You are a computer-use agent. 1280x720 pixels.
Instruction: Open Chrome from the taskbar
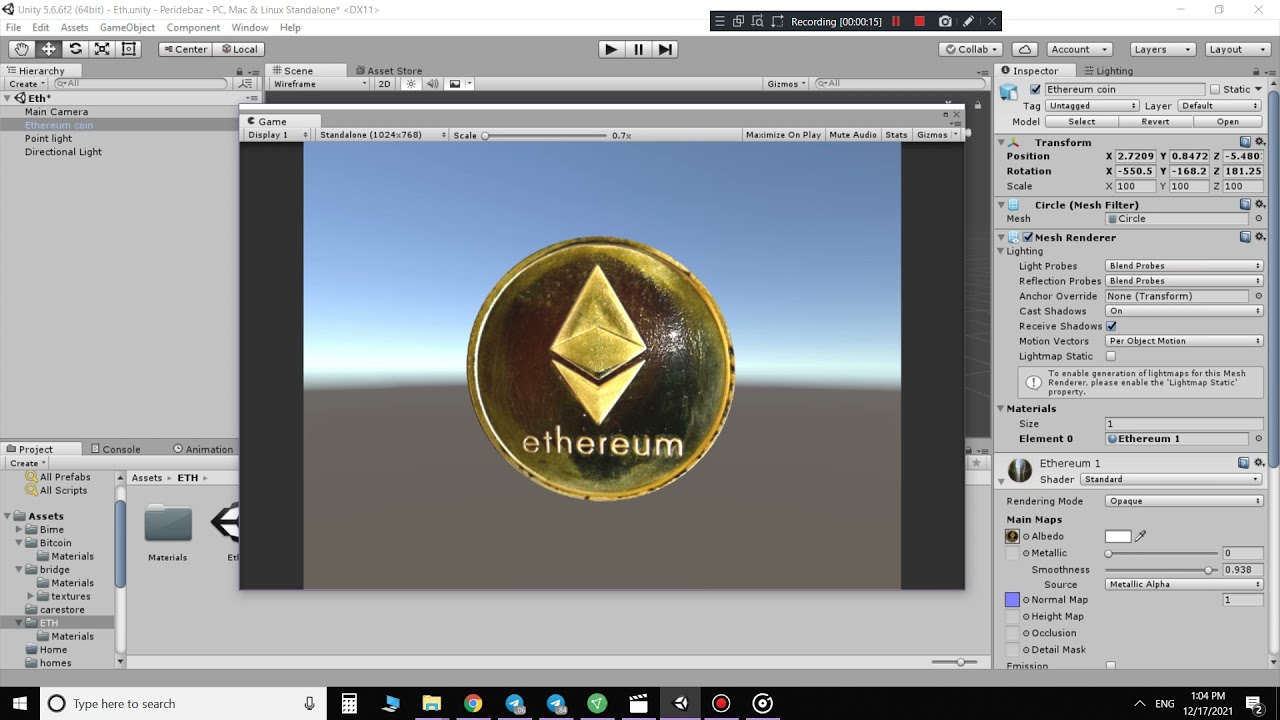pyautogui.click(x=473, y=704)
